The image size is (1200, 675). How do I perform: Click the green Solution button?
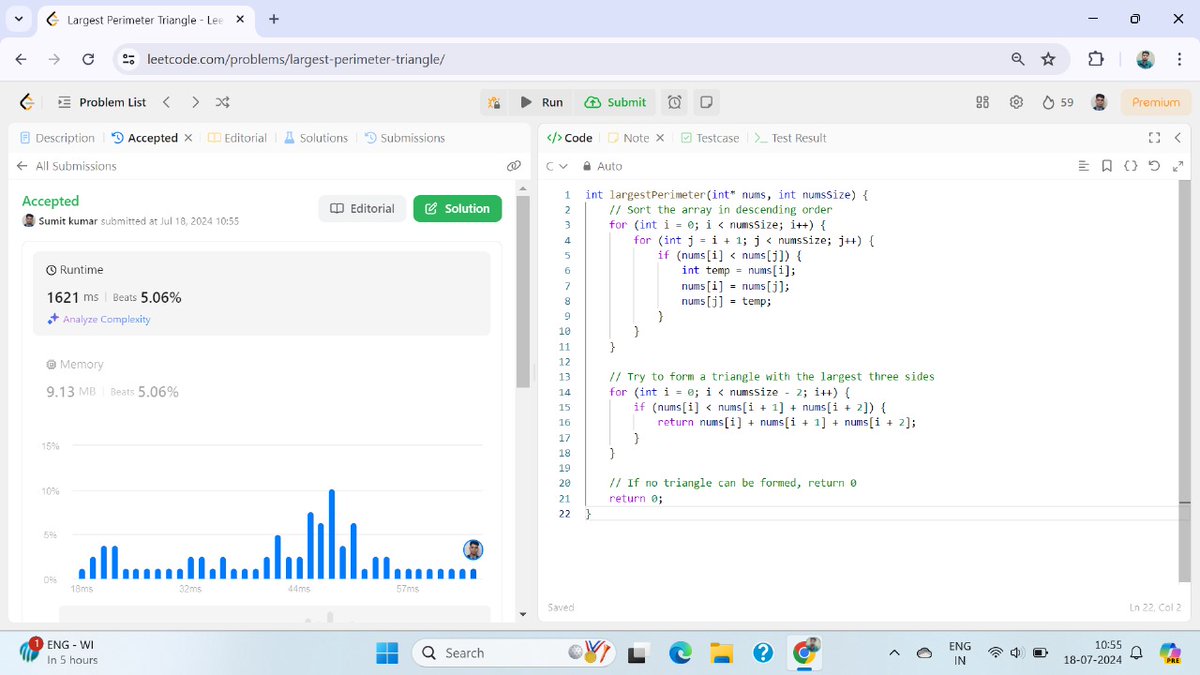coord(457,208)
